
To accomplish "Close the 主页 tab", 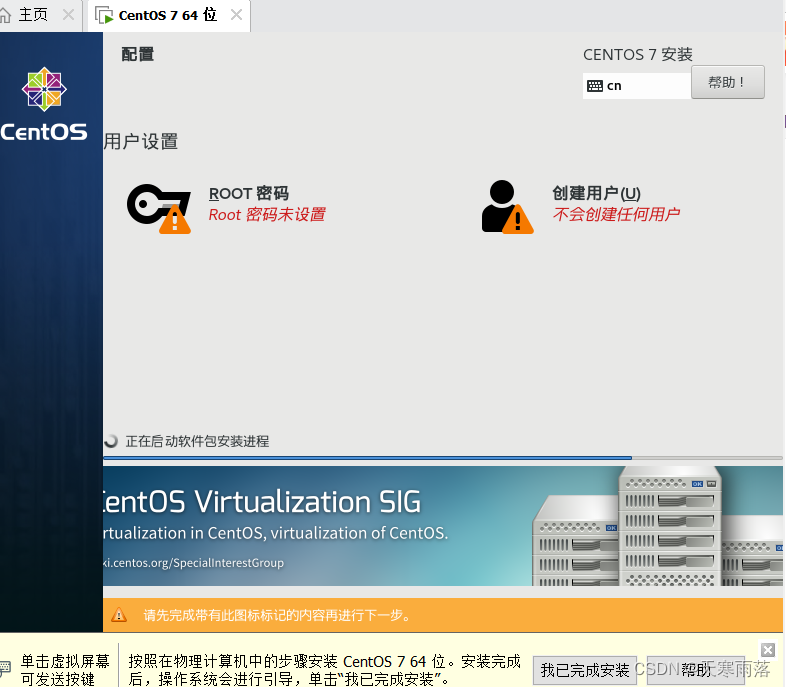I will tap(69, 15).
